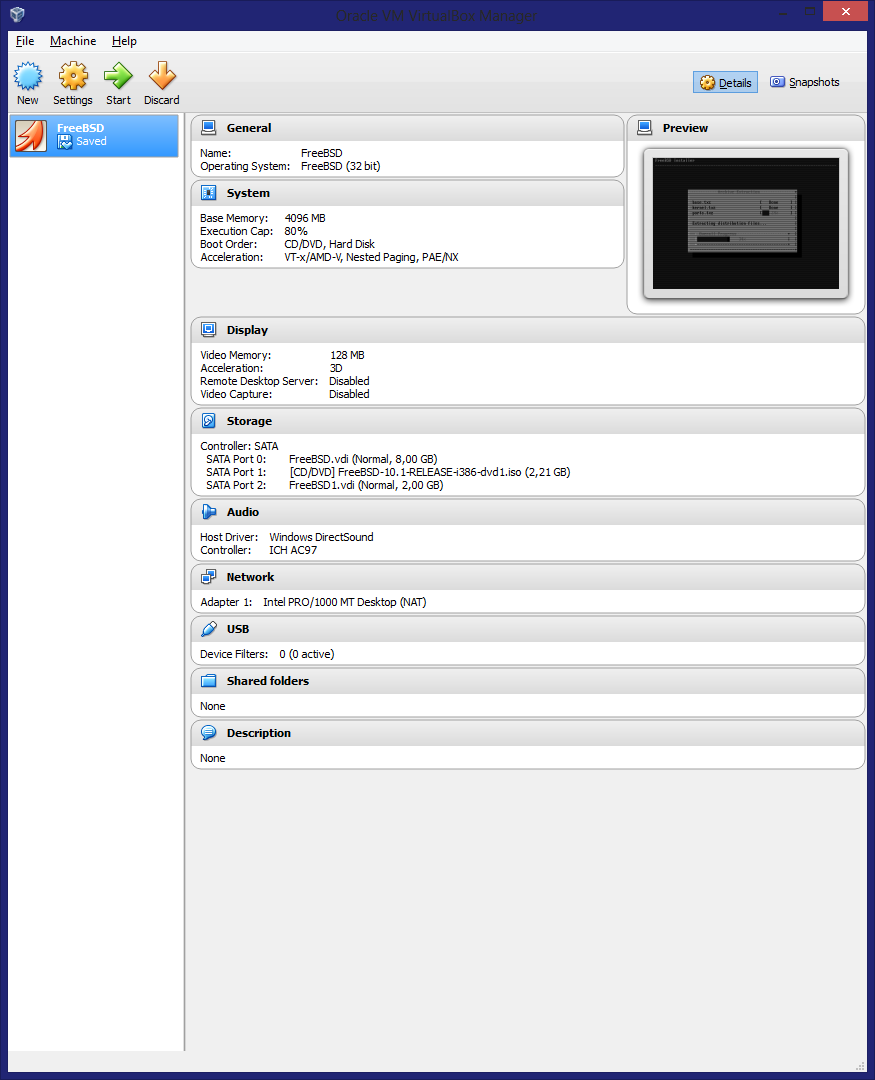Open the File menu
The width and height of the screenshot is (875, 1080).
[x=25, y=41]
